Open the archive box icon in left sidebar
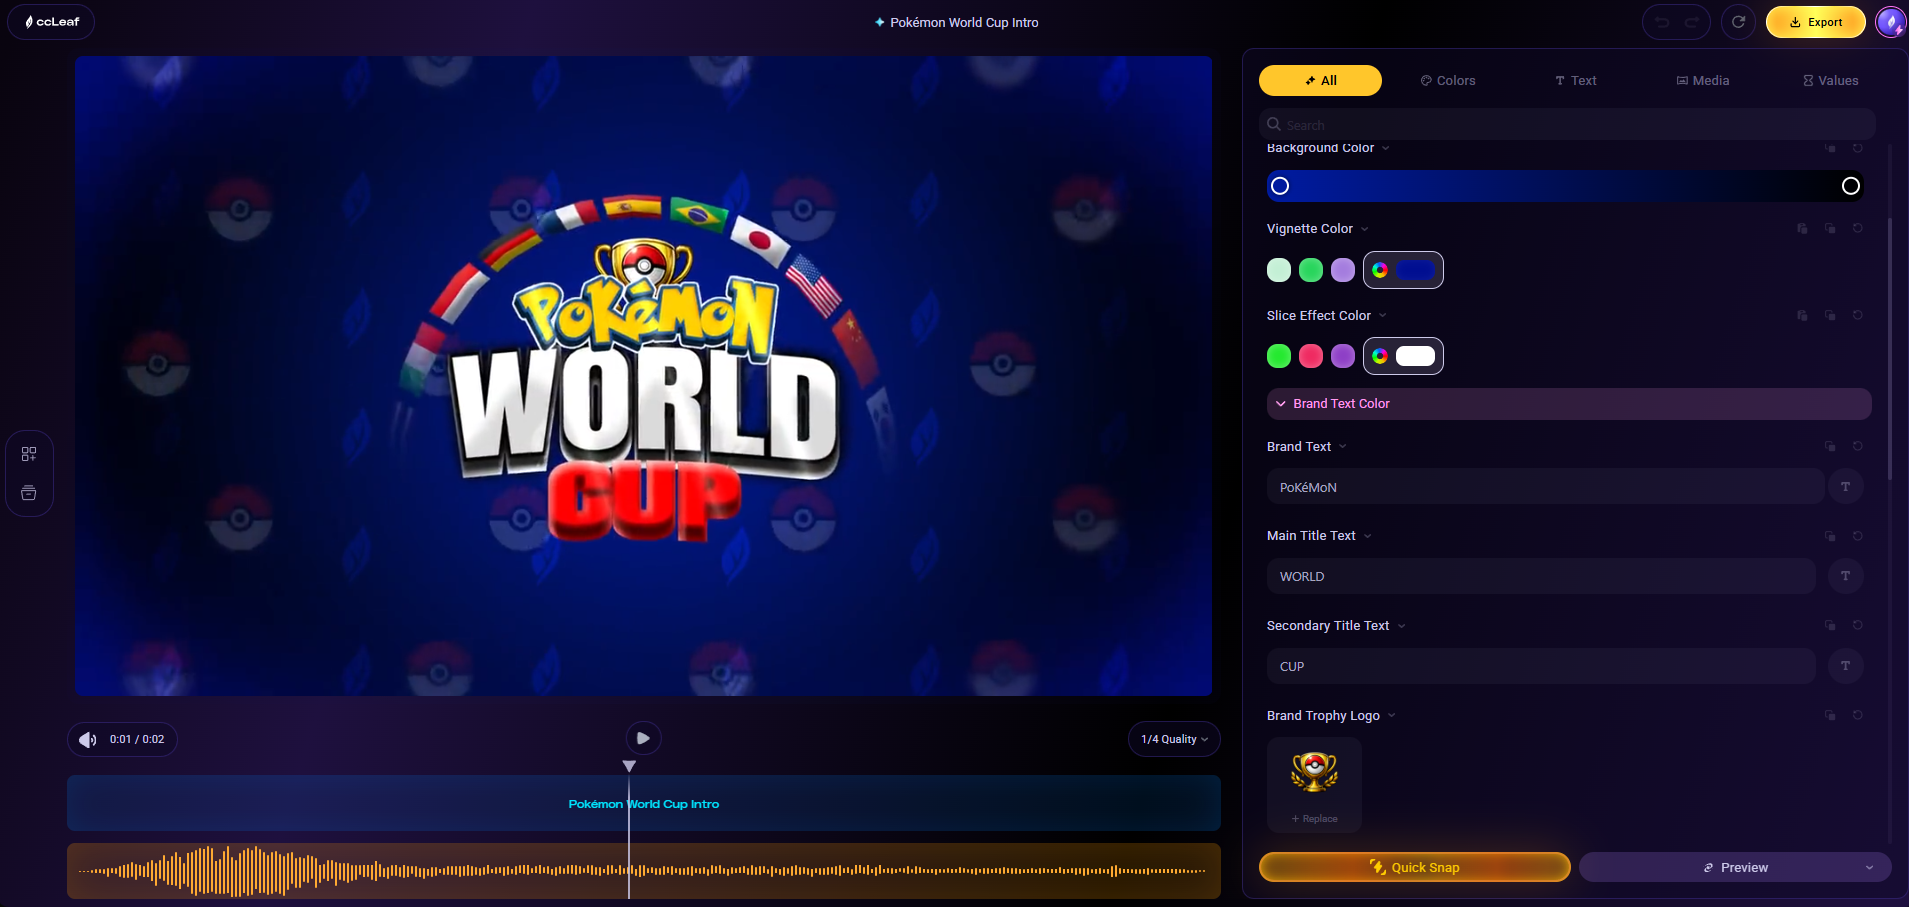 [29, 493]
